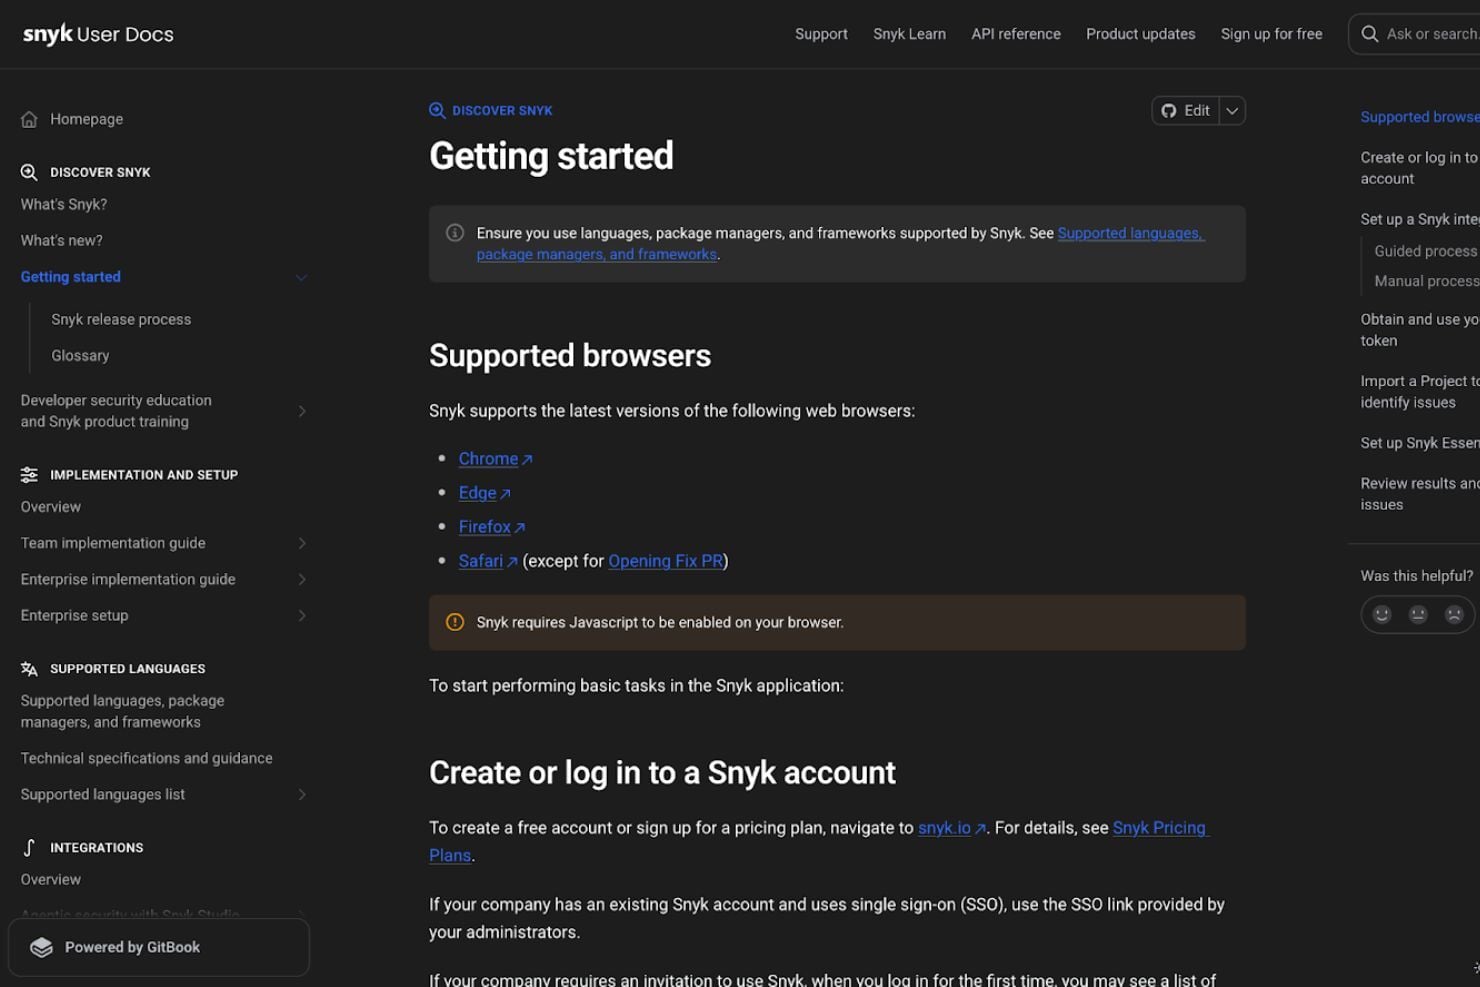Select Technical specifications and guidance

pos(147,758)
